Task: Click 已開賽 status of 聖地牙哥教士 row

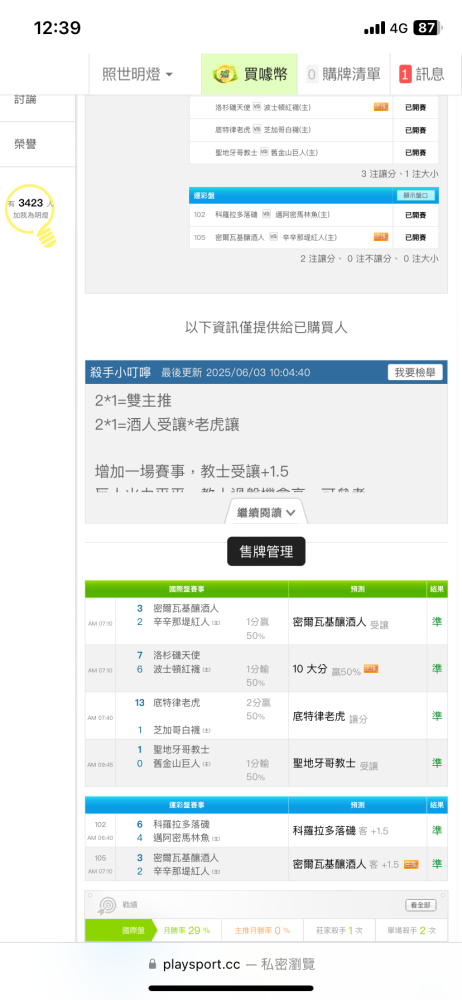Action: pos(415,152)
